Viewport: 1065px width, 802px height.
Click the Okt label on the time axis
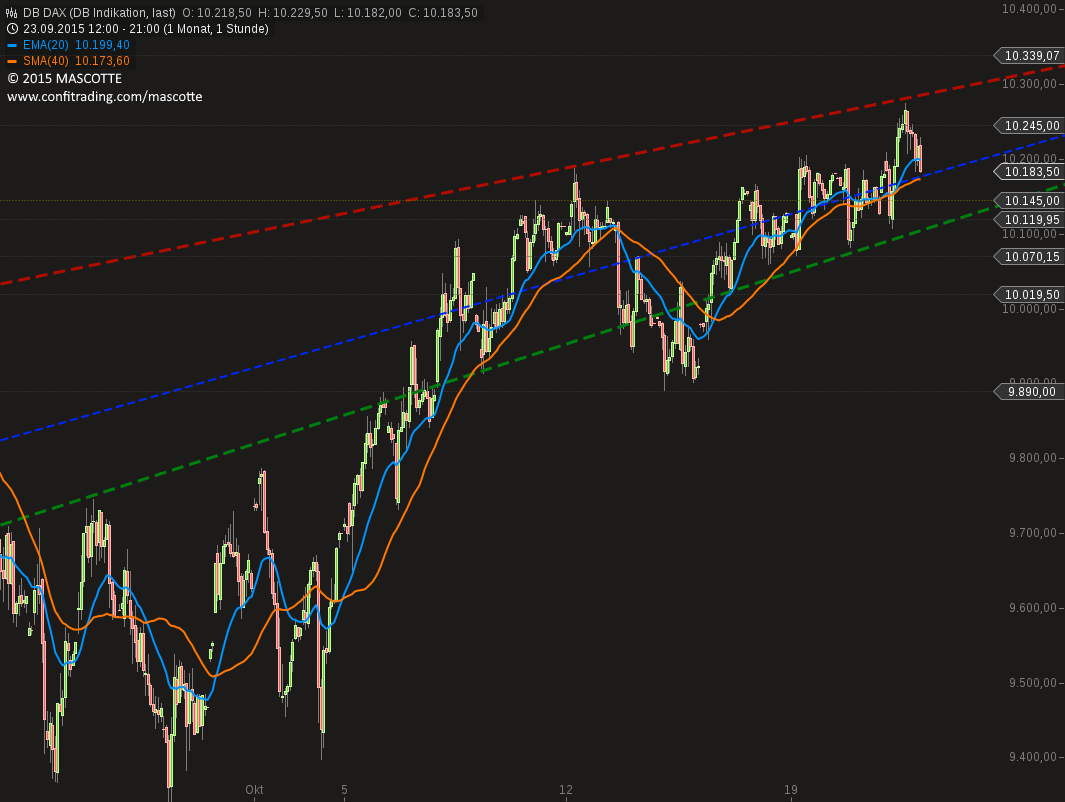point(254,790)
